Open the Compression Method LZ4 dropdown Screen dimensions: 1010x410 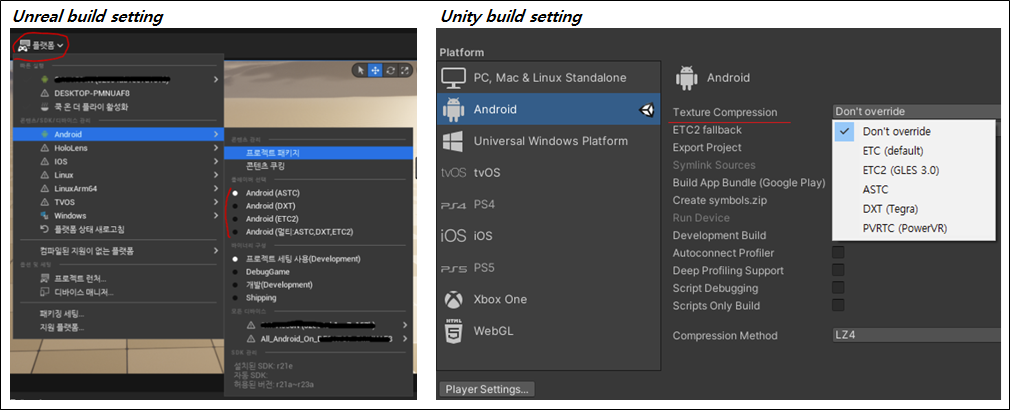[x=917, y=335]
